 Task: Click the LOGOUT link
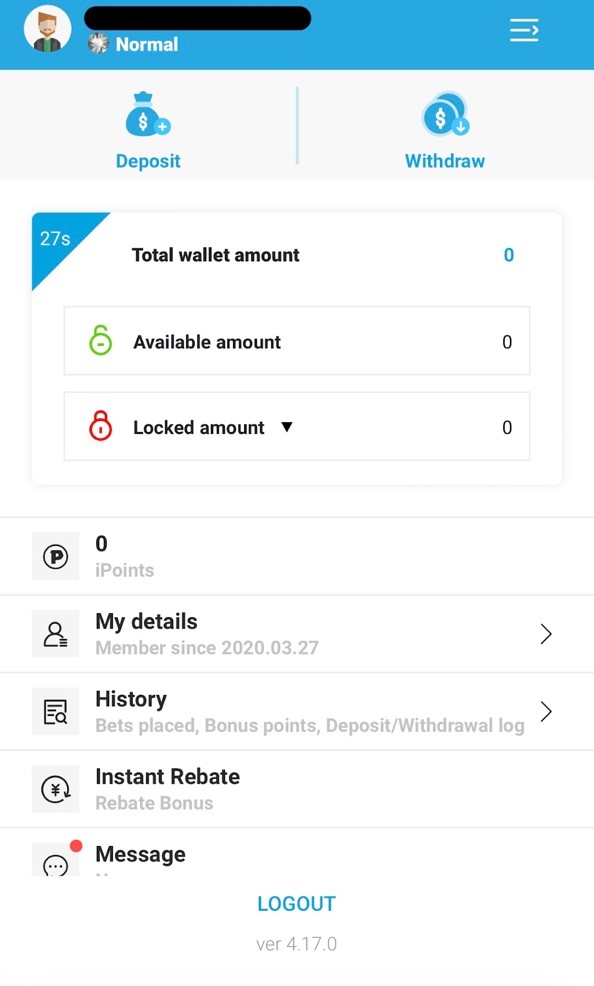[296, 903]
